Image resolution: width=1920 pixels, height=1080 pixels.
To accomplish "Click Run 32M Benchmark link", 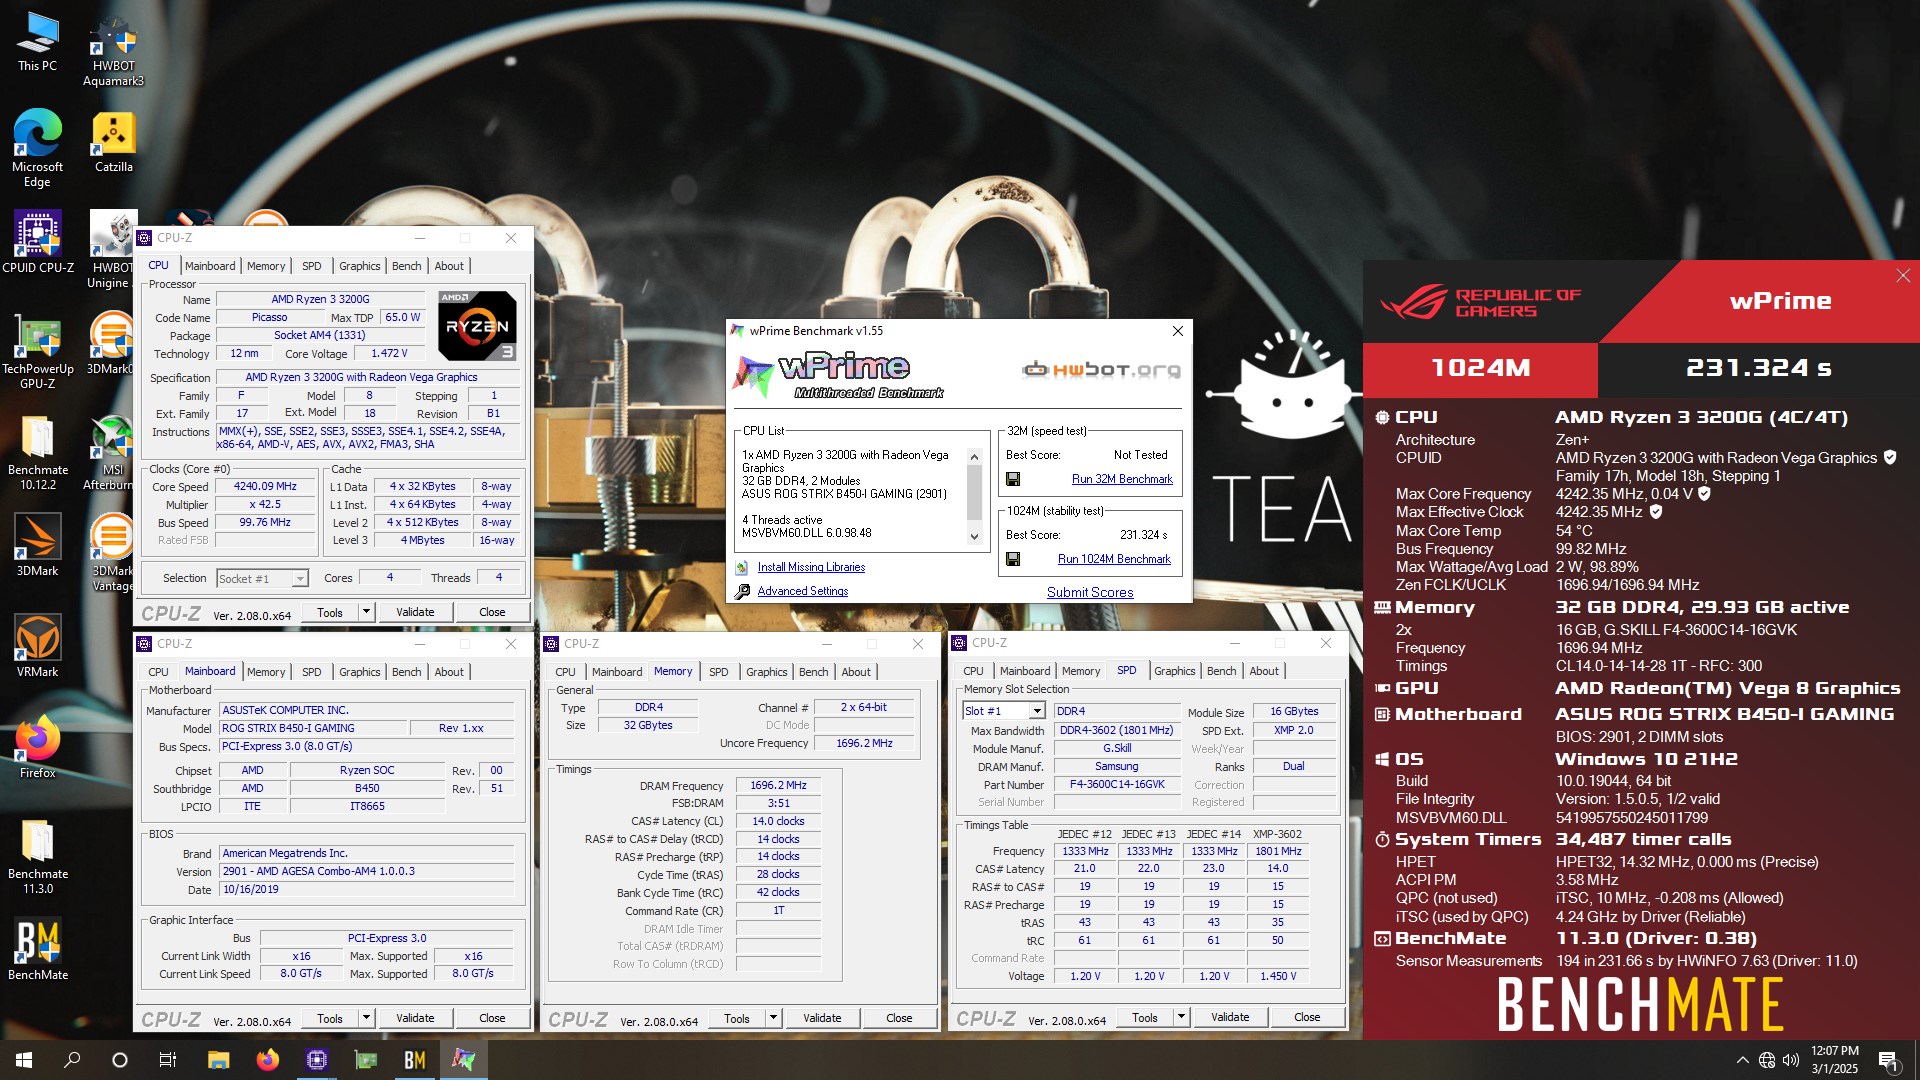I will tap(1122, 479).
